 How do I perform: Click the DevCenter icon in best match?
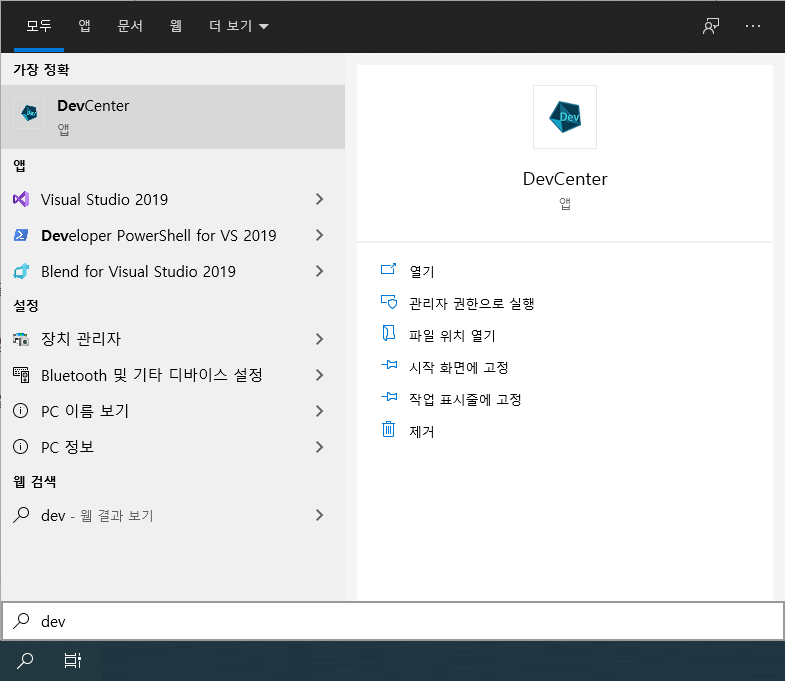coord(29,113)
